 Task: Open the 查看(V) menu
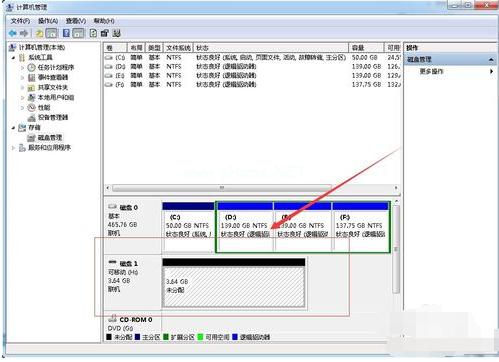pos(76,21)
